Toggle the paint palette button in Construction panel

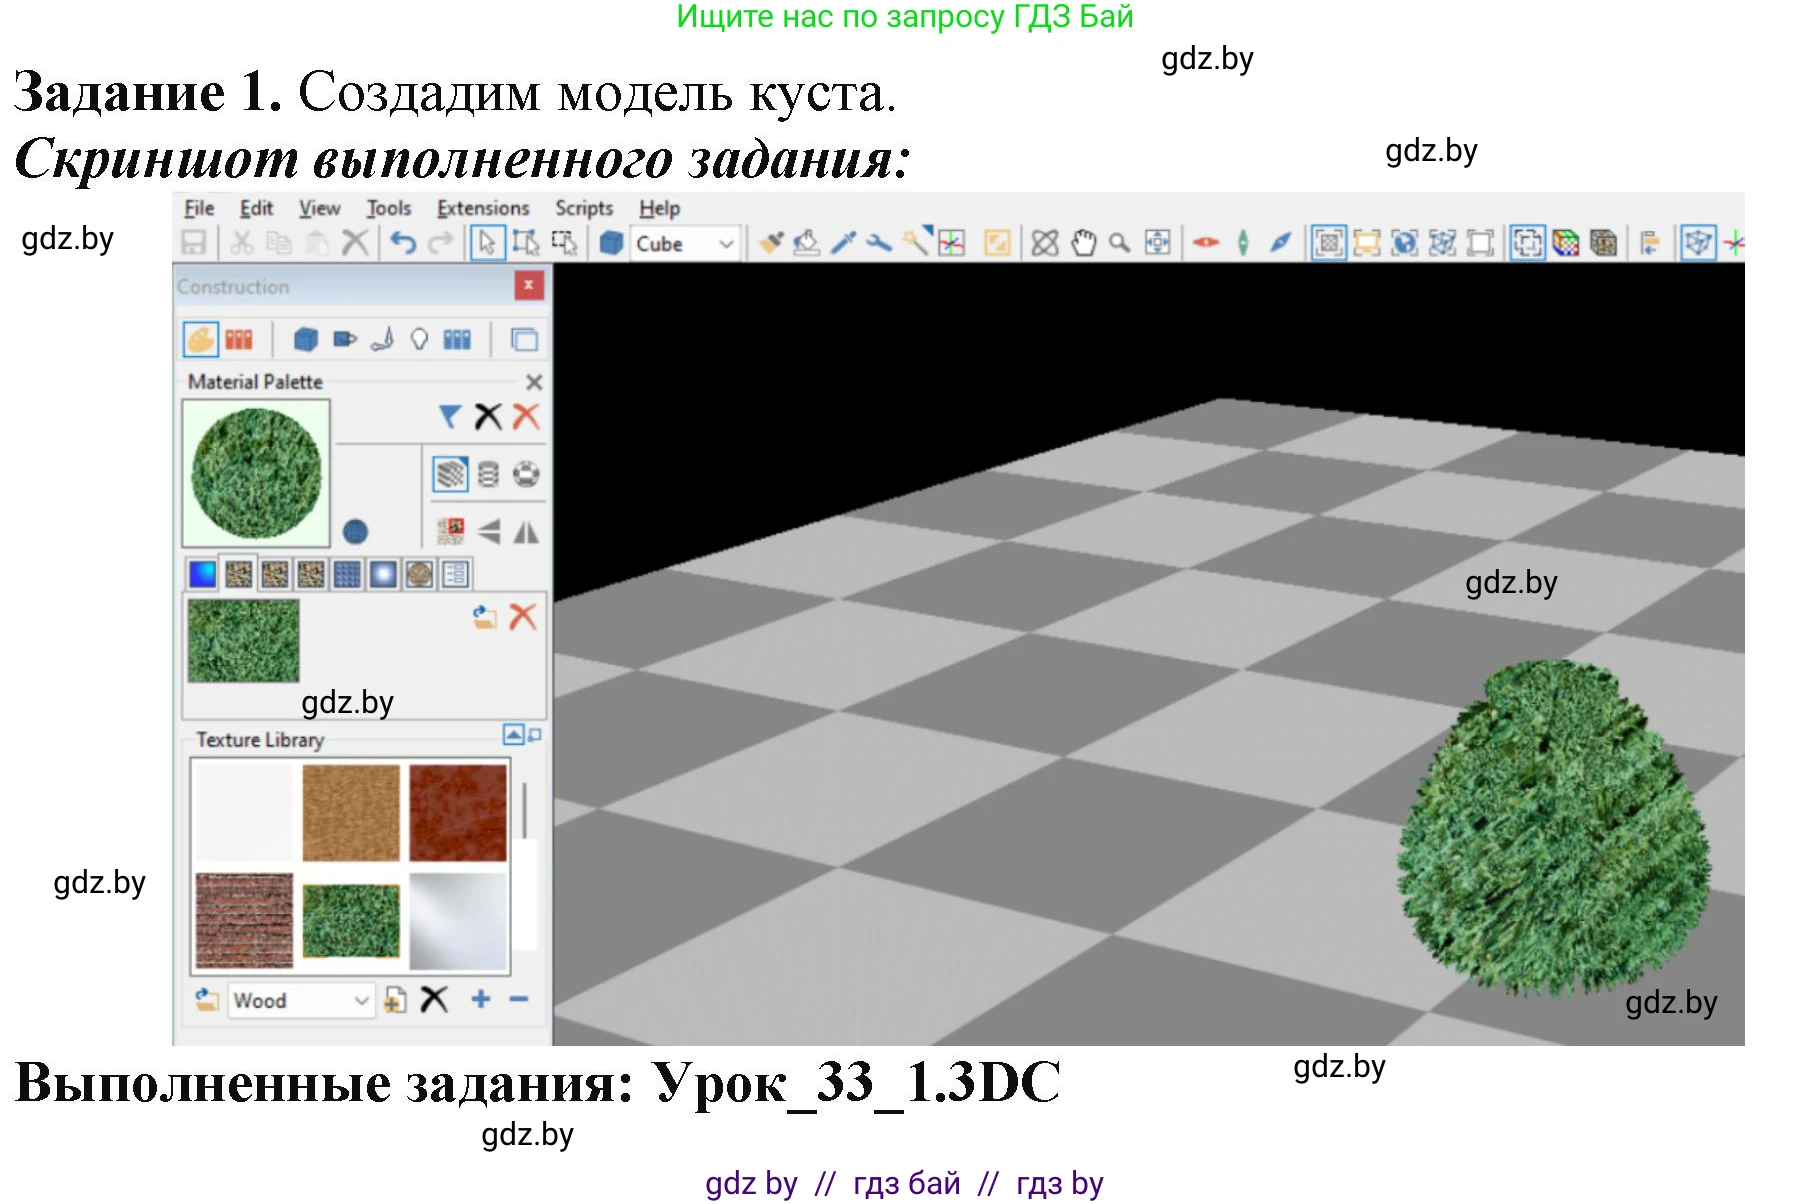200,340
